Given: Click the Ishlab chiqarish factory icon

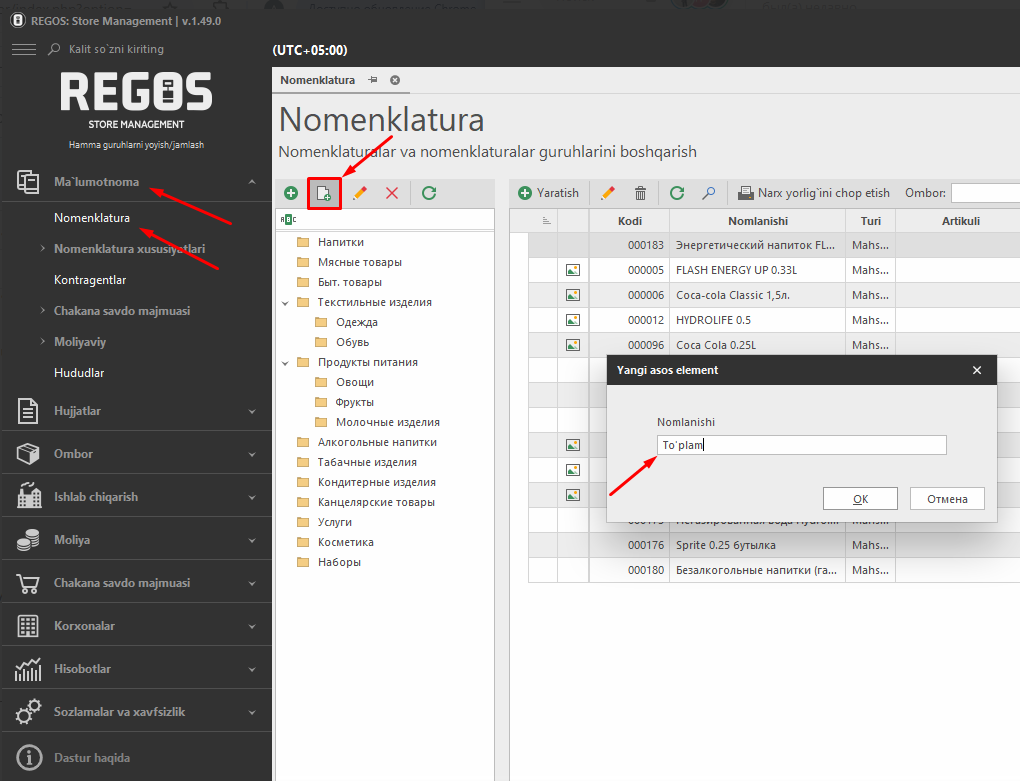Looking at the screenshot, I should click(29, 496).
